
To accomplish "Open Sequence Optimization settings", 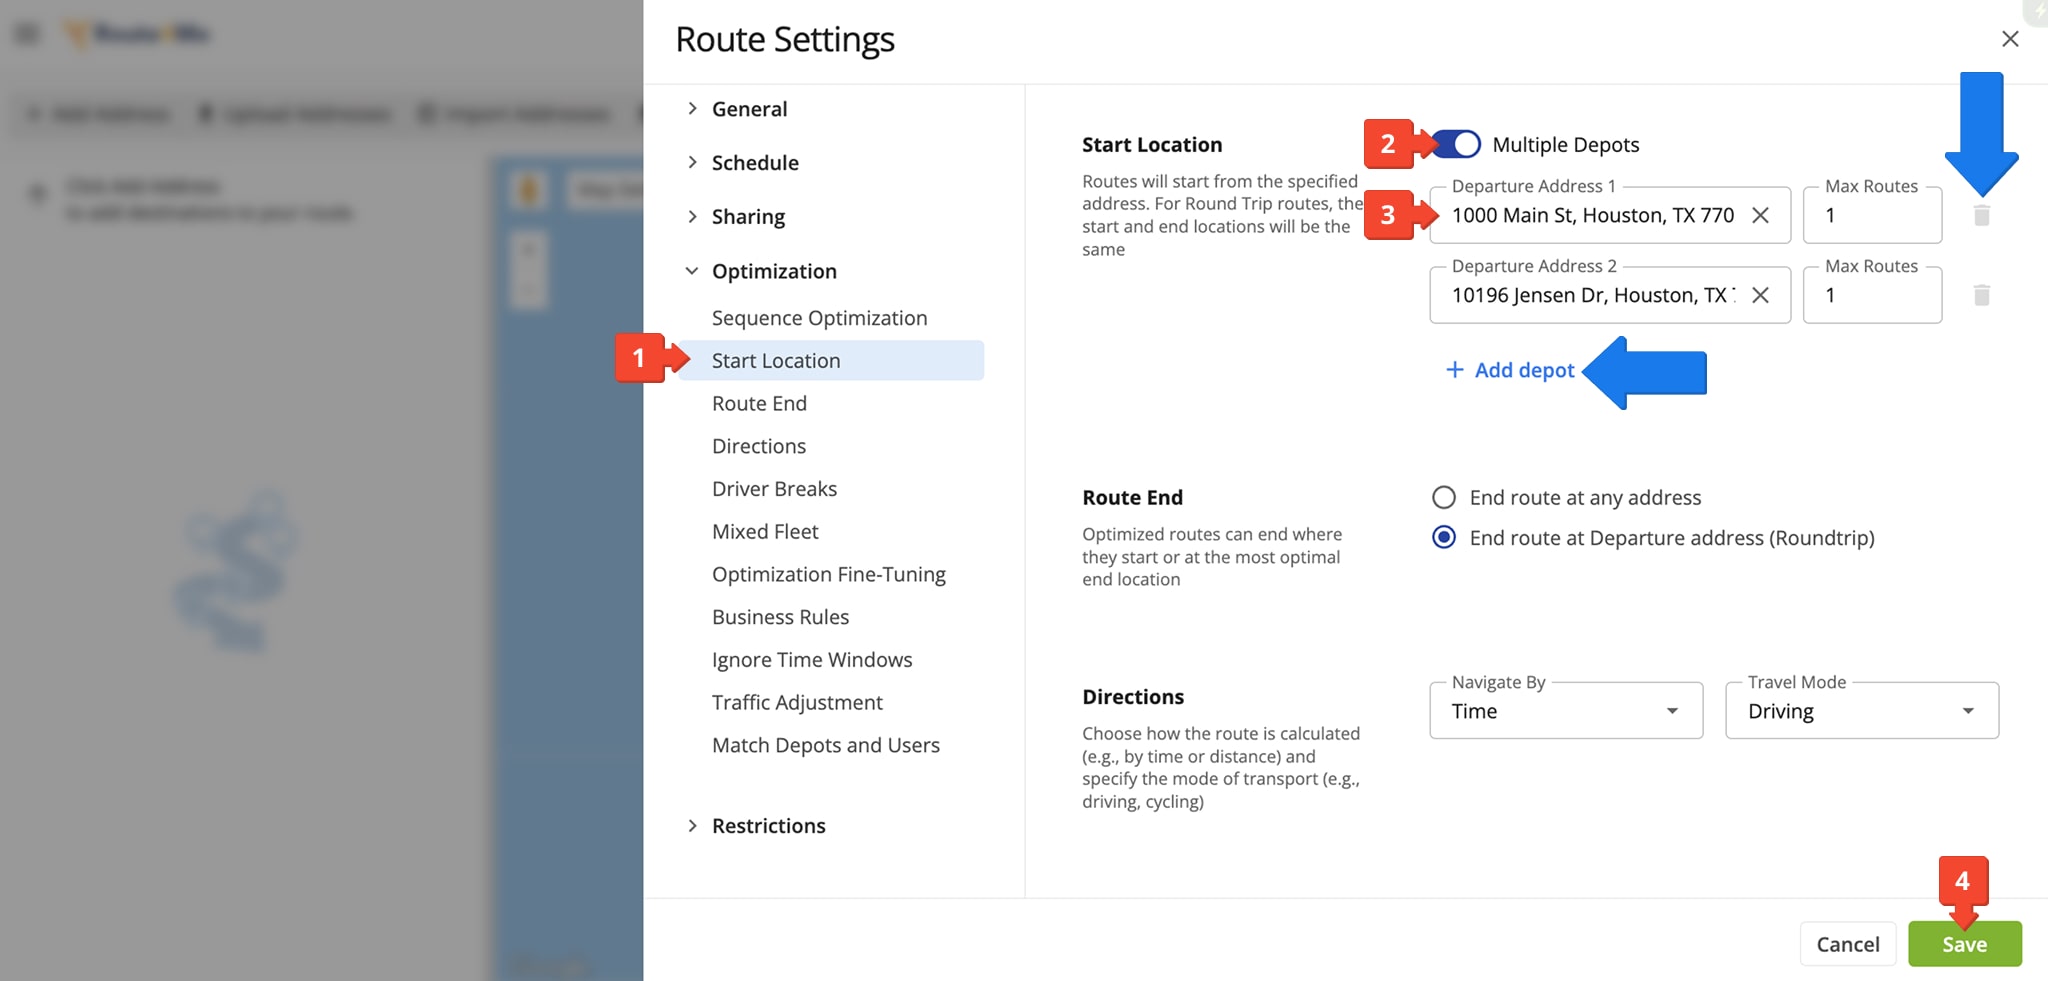I will point(820,318).
